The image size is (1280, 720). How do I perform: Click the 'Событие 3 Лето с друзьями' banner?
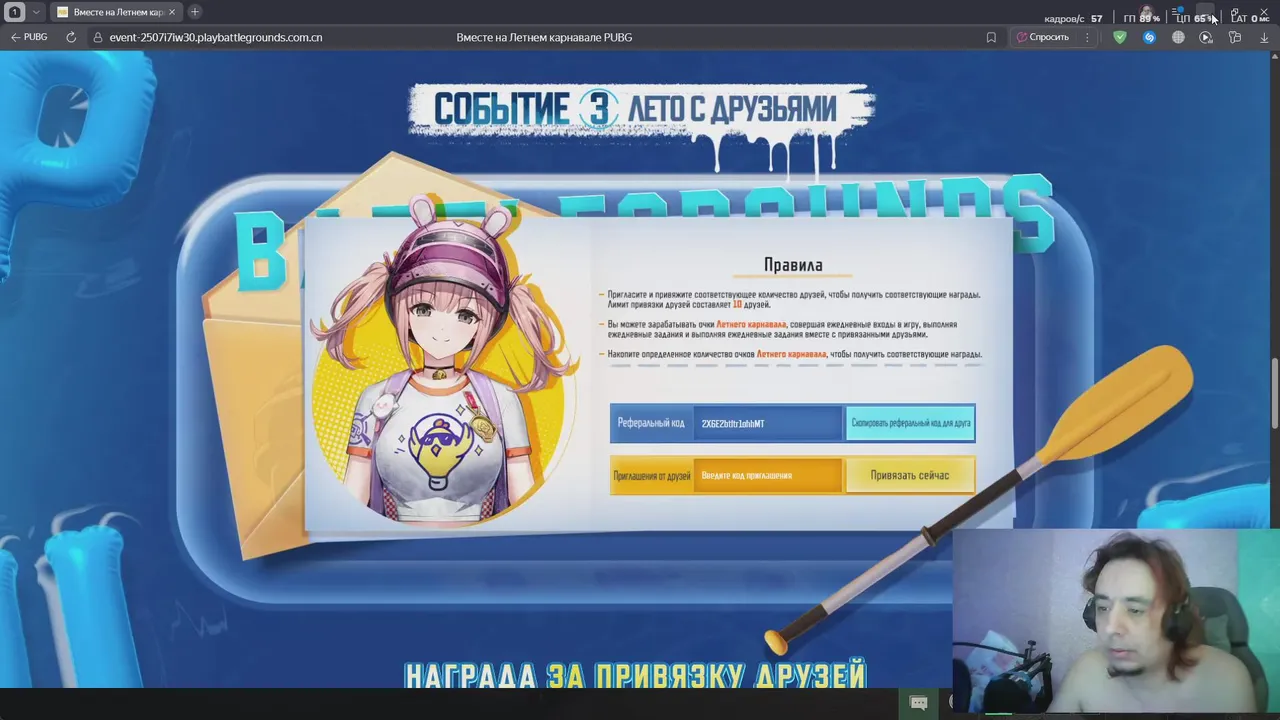click(x=640, y=110)
